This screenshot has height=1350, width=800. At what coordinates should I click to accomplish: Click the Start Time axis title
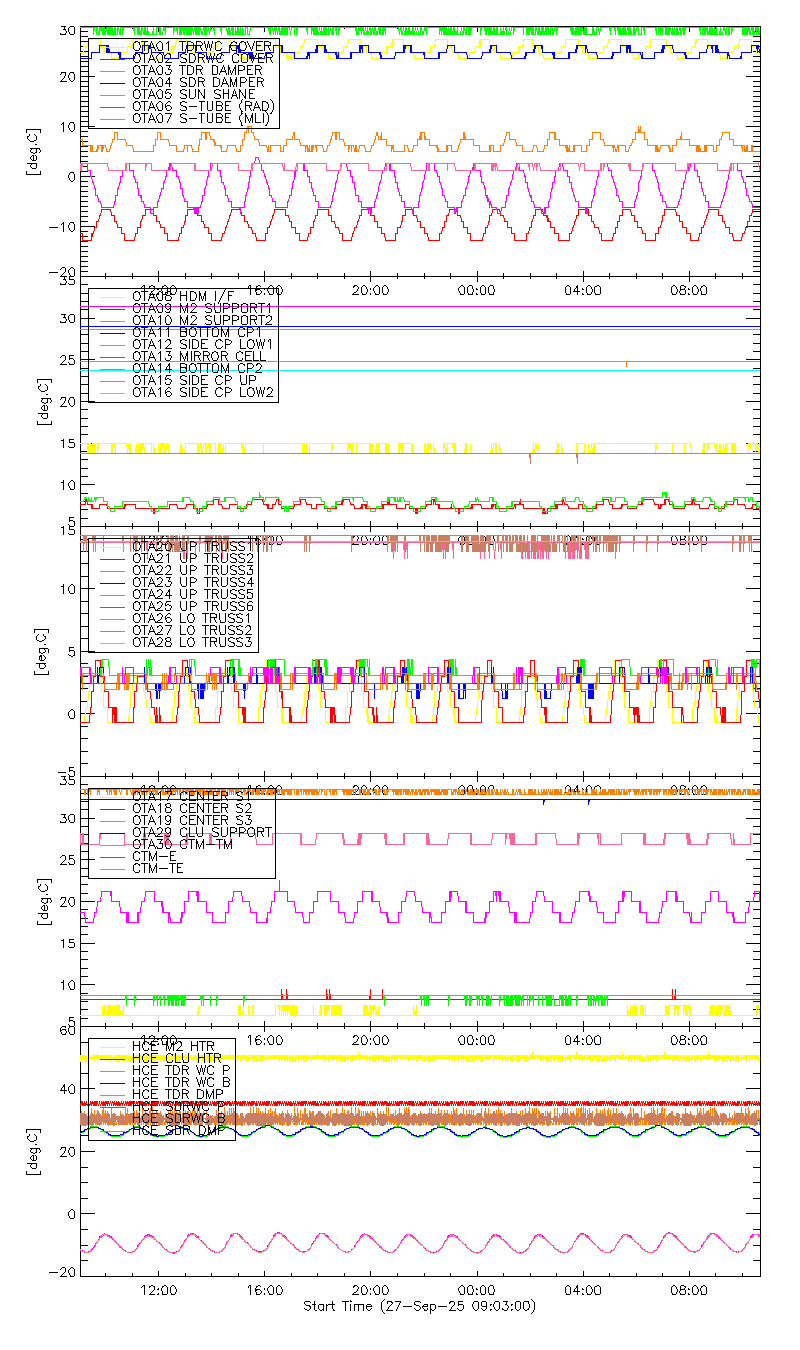coord(419,1307)
